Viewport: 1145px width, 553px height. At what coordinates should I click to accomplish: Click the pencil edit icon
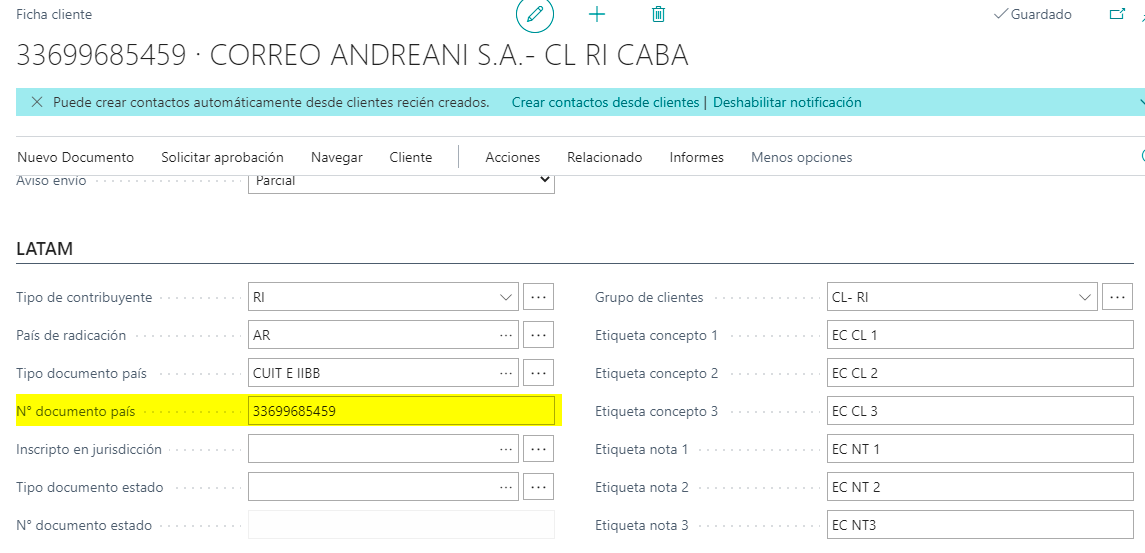click(535, 15)
